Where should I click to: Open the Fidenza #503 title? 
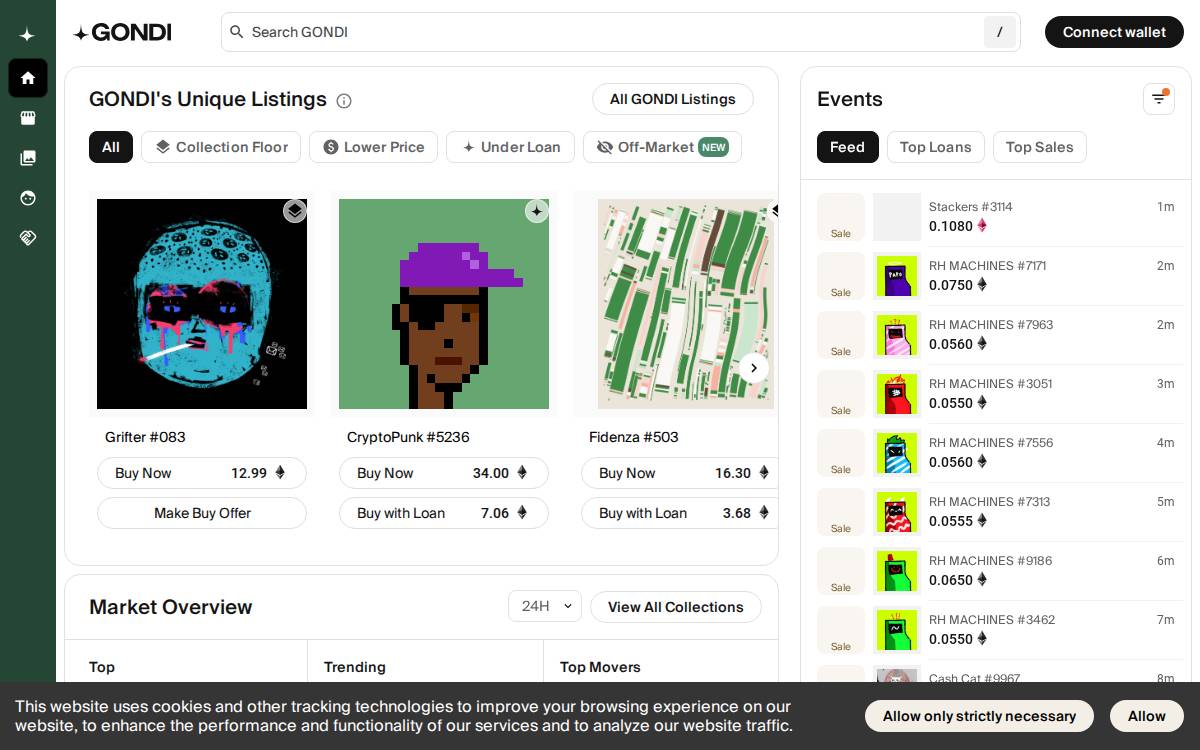634,437
